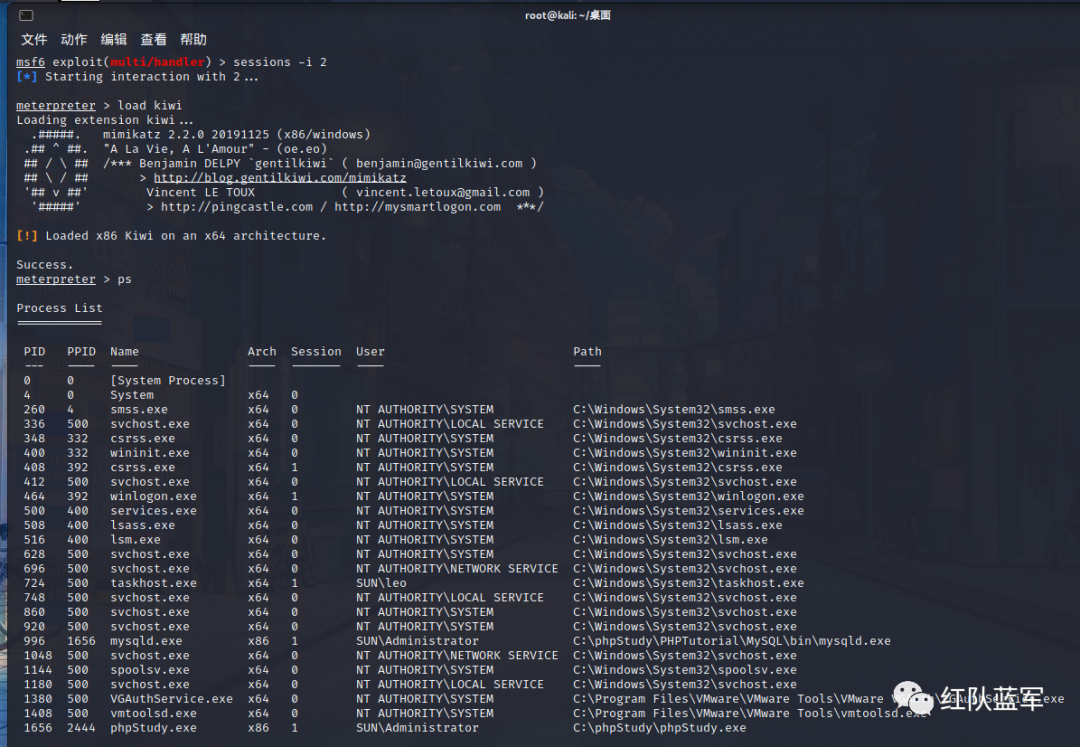Open the 文件 menu

(x=34, y=39)
